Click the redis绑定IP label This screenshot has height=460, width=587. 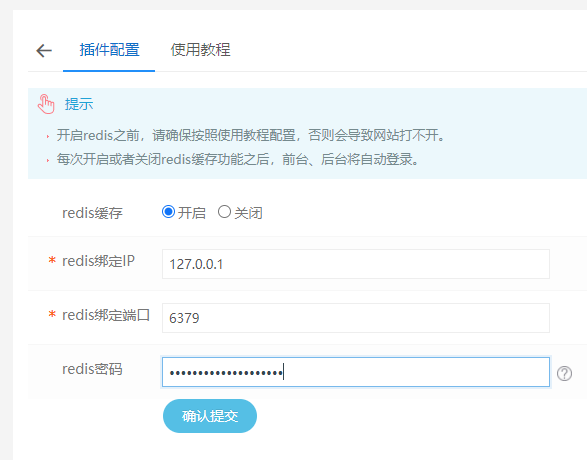[98, 261]
